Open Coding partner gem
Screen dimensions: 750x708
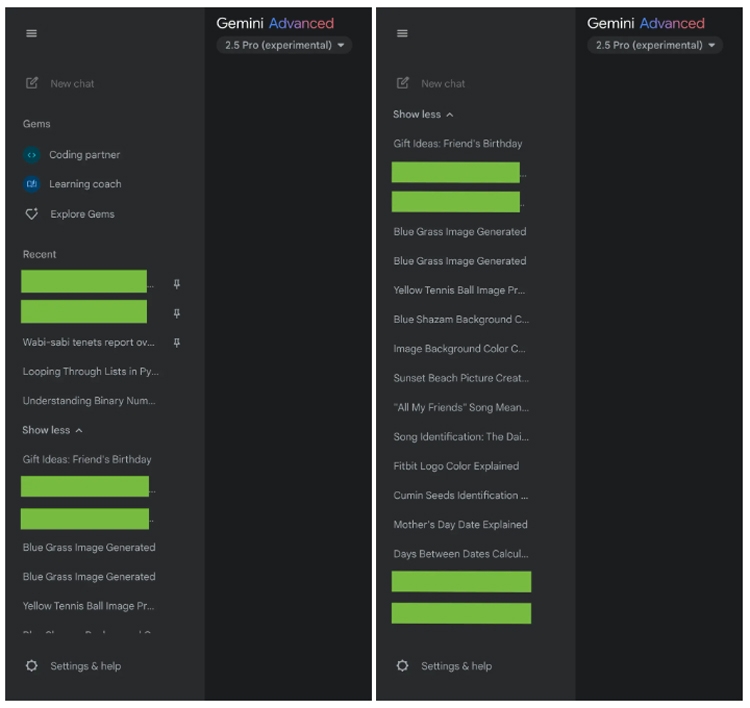84,155
